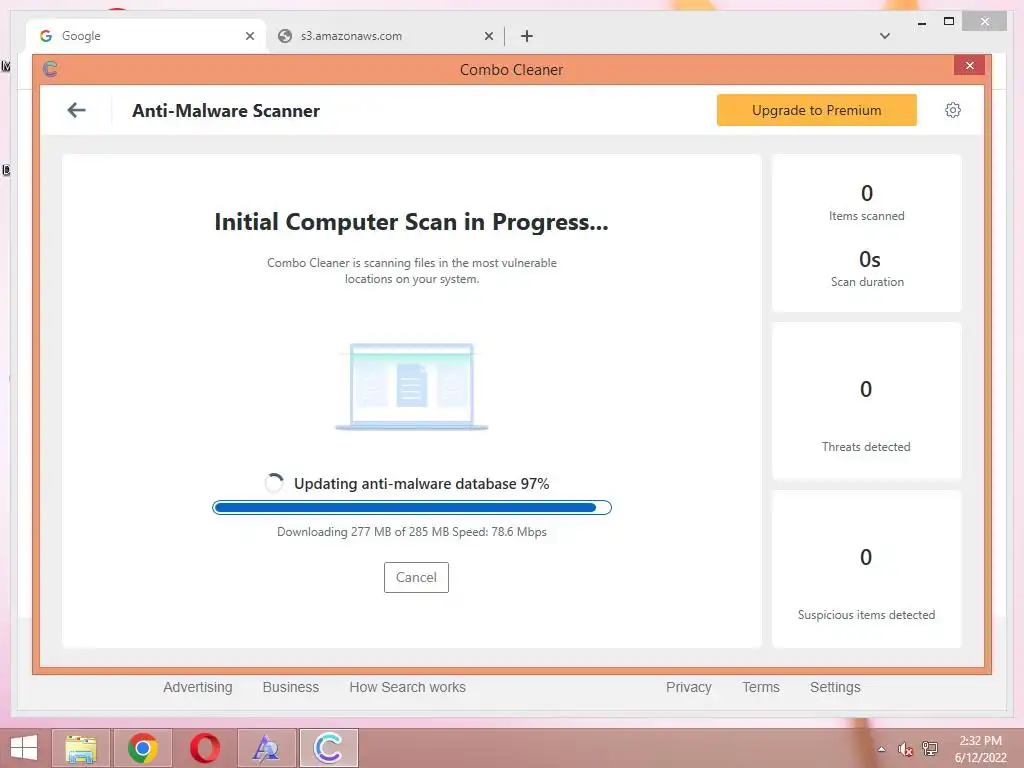Click the Anti-Malware Scanner heading
Image resolution: width=1024 pixels, height=768 pixels.
point(226,110)
